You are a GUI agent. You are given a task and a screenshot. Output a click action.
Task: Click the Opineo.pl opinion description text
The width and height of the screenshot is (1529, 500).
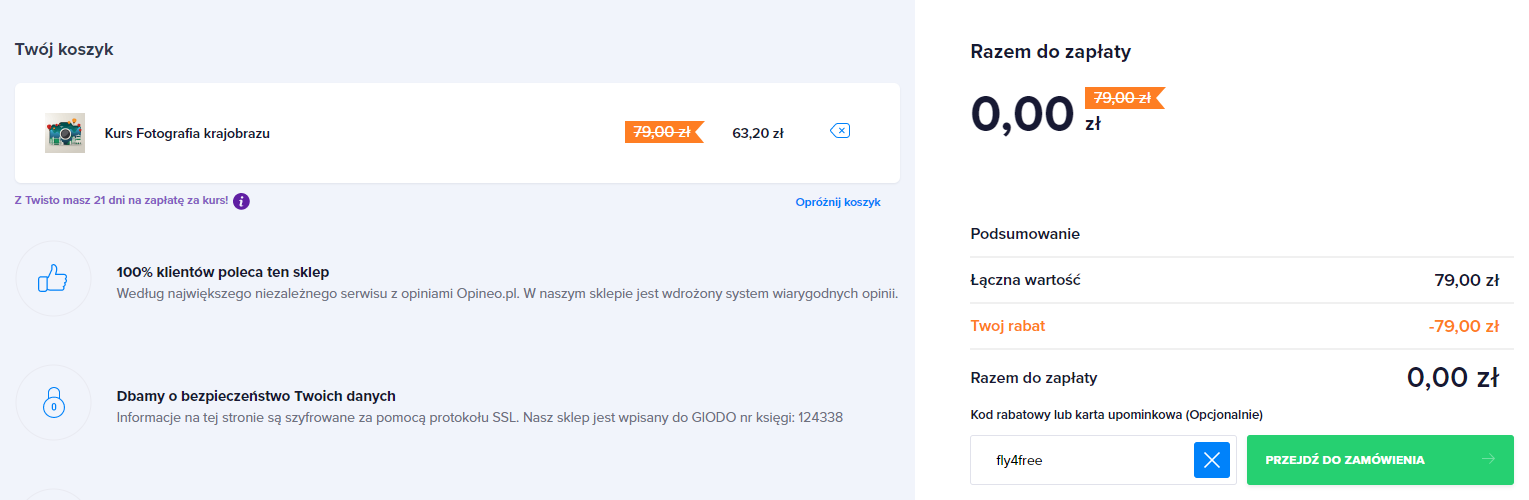[507, 294]
